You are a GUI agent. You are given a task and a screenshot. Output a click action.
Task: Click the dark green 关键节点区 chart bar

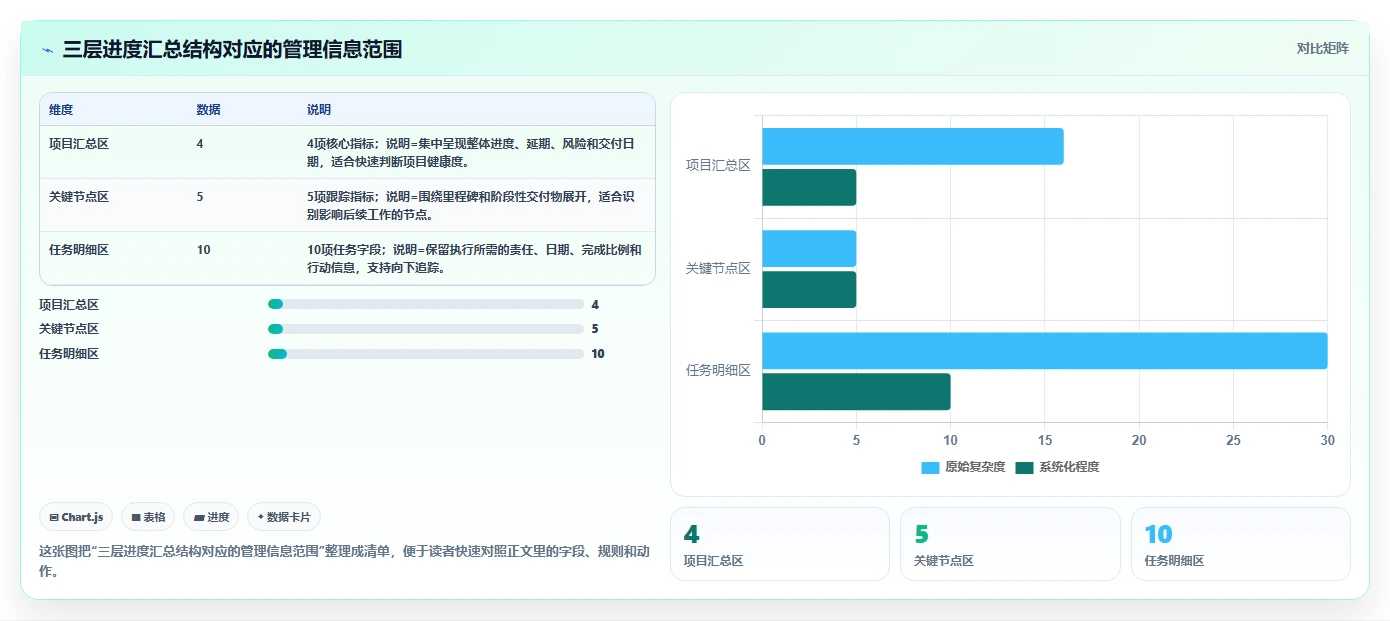tap(809, 289)
